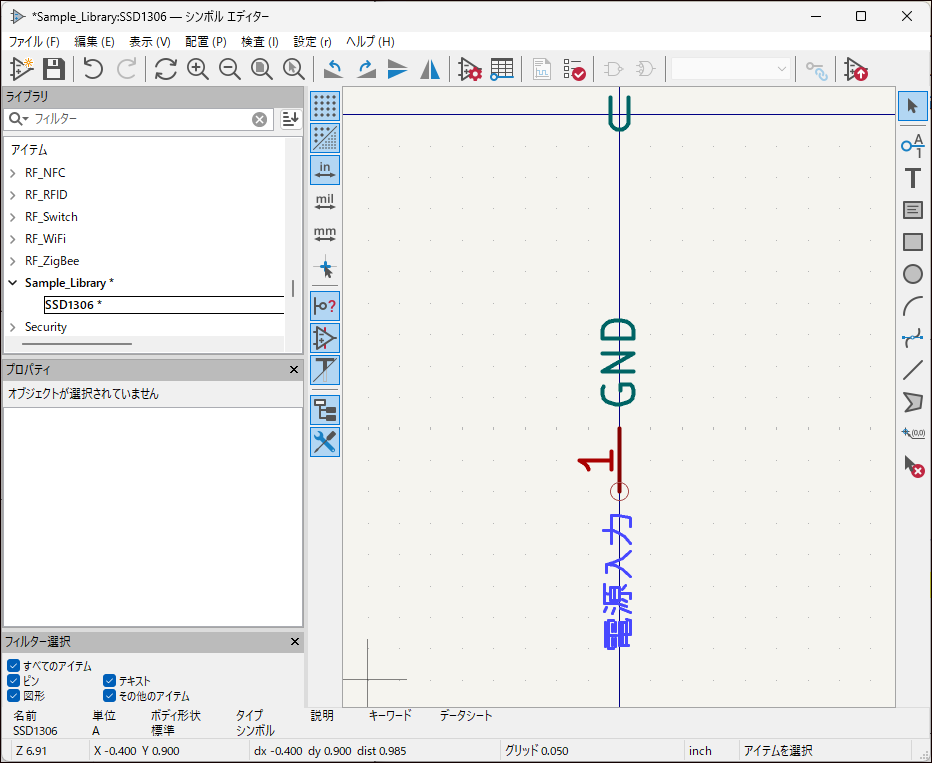Click the Undo arrow icon

point(93,69)
